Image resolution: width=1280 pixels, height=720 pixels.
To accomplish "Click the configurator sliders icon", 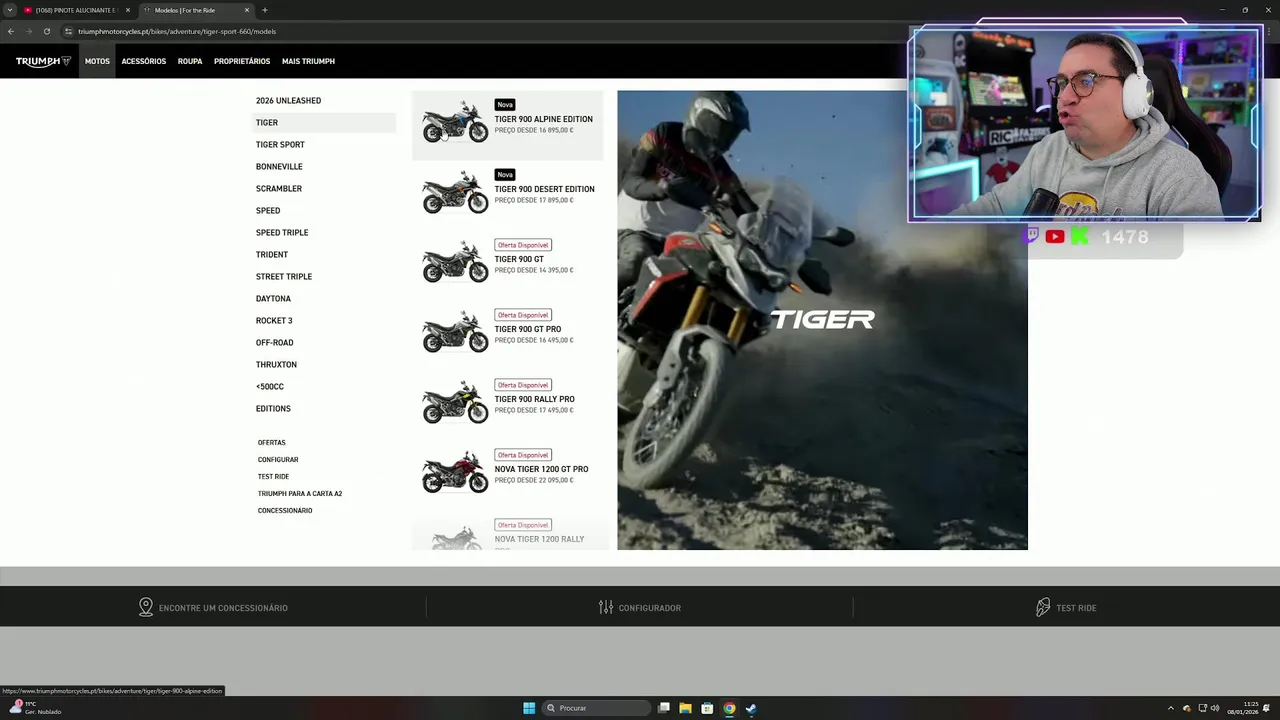I will [606, 607].
